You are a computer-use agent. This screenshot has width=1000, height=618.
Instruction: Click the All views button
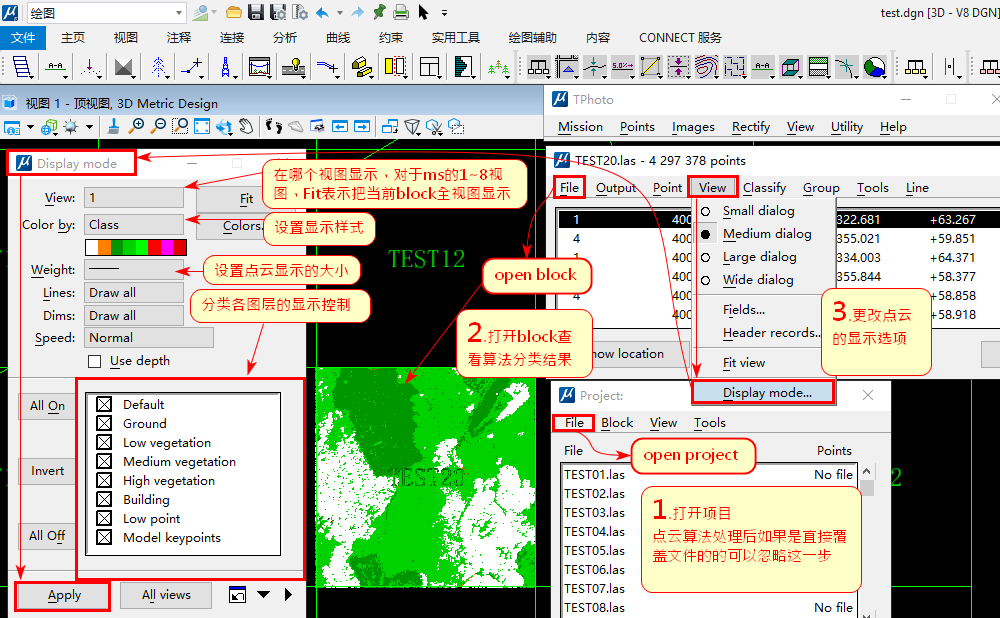(166, 595)
